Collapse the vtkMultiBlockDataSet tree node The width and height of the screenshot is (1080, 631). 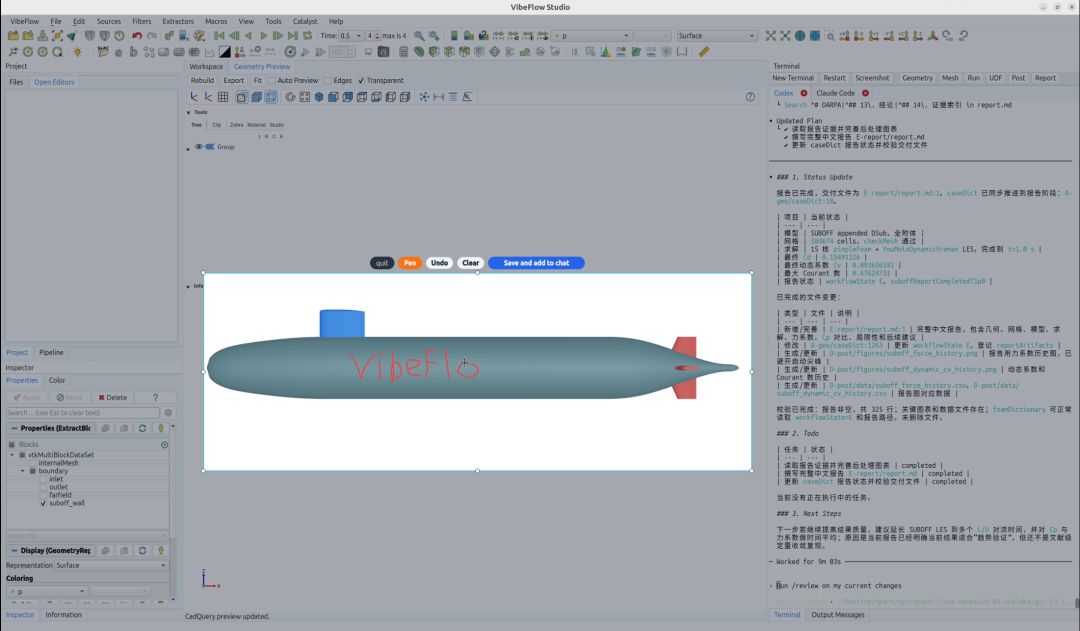12,455
